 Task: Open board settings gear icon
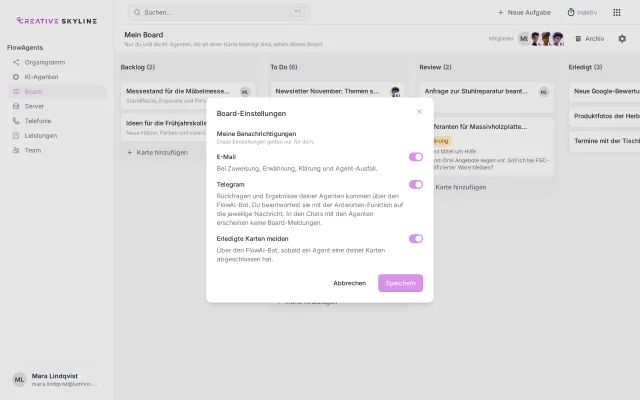point(622,38)
